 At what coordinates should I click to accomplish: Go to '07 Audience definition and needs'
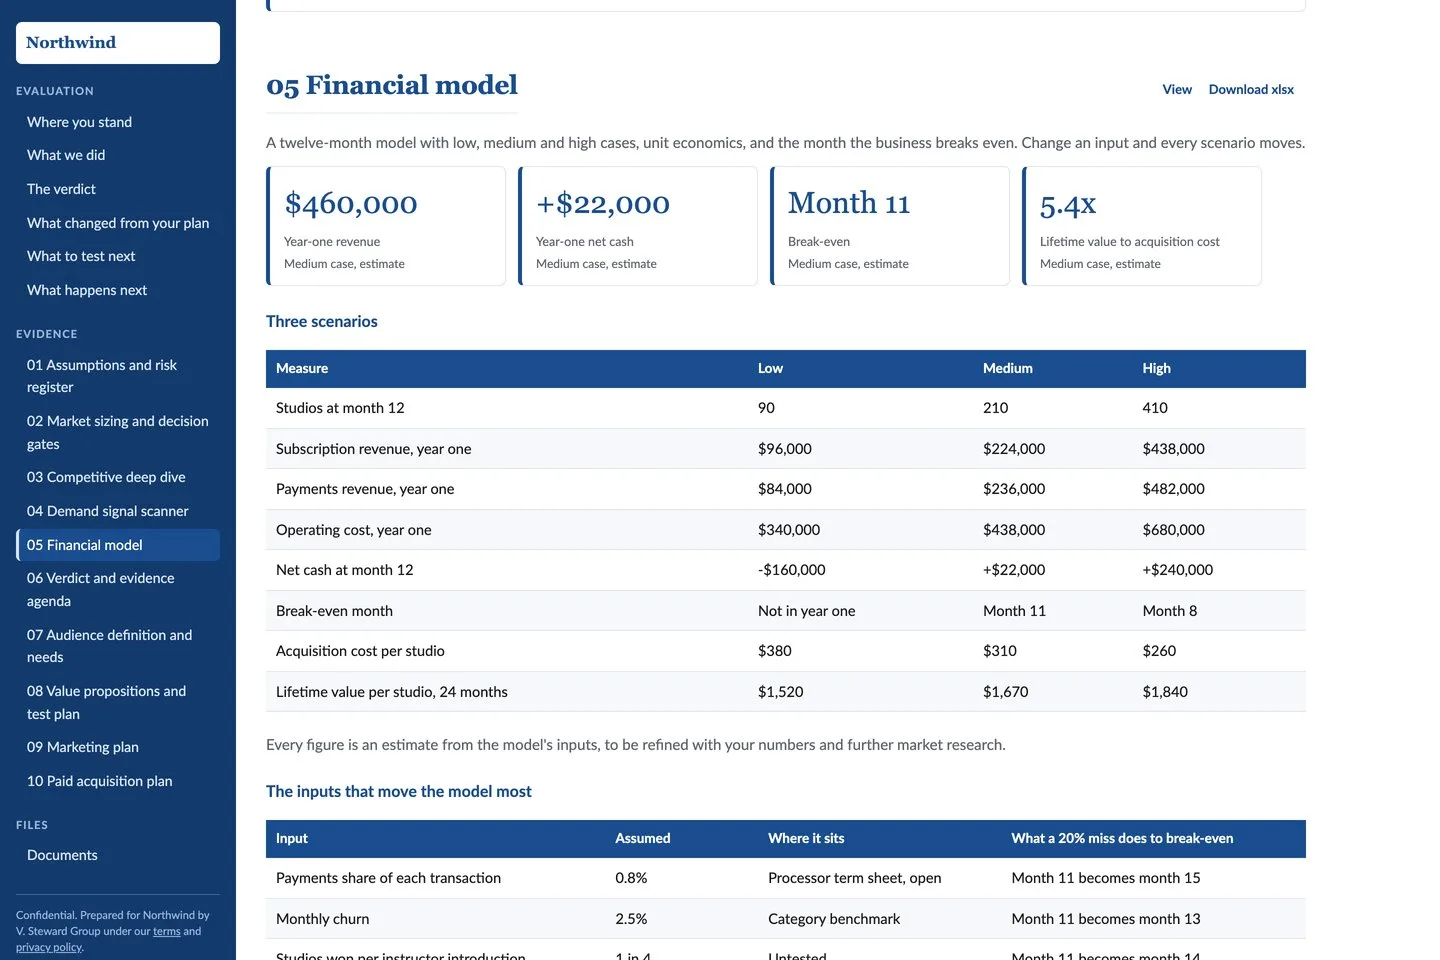(x=118, y=646)
